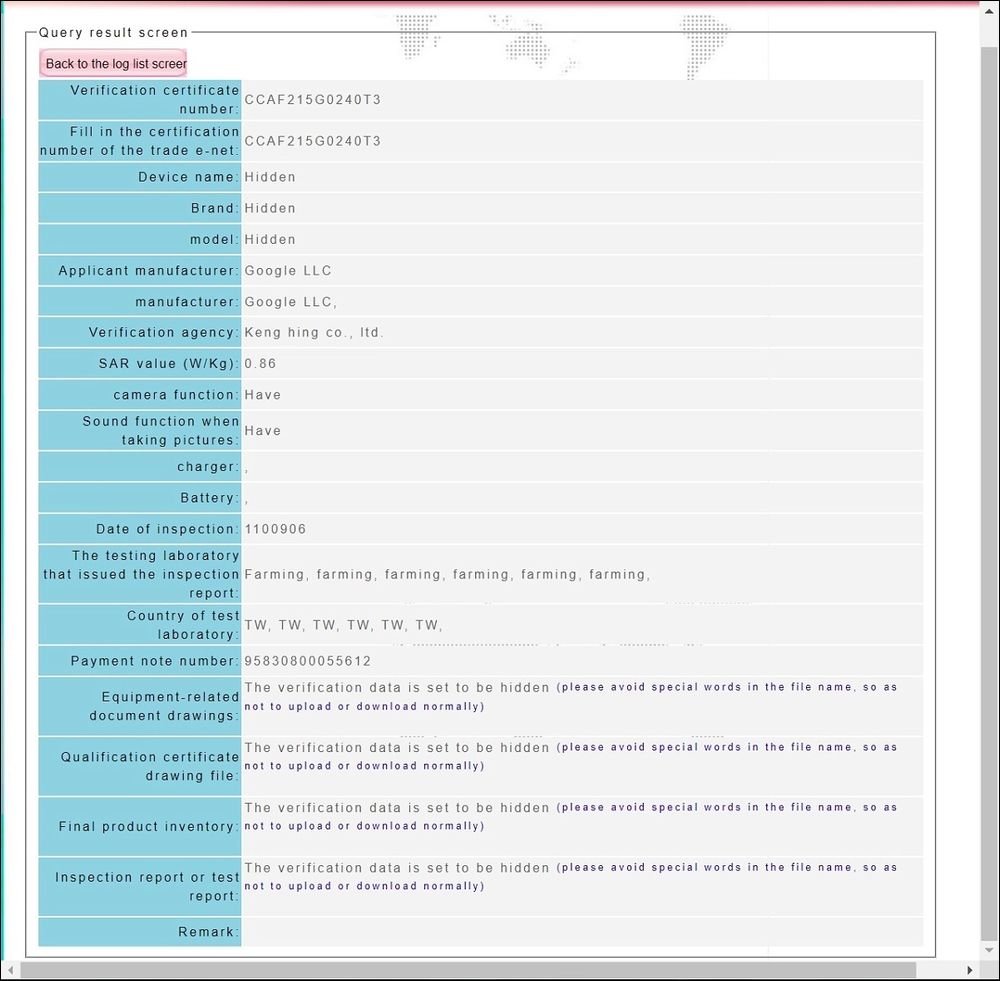Click the SAR value 0.86
The width and height of the screenshot is (1000, 981).
(x=261, y=364)
